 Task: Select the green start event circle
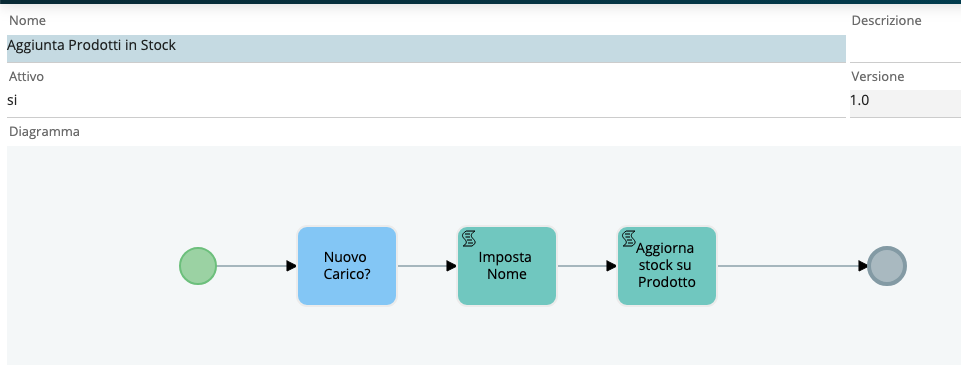point(198,266)
